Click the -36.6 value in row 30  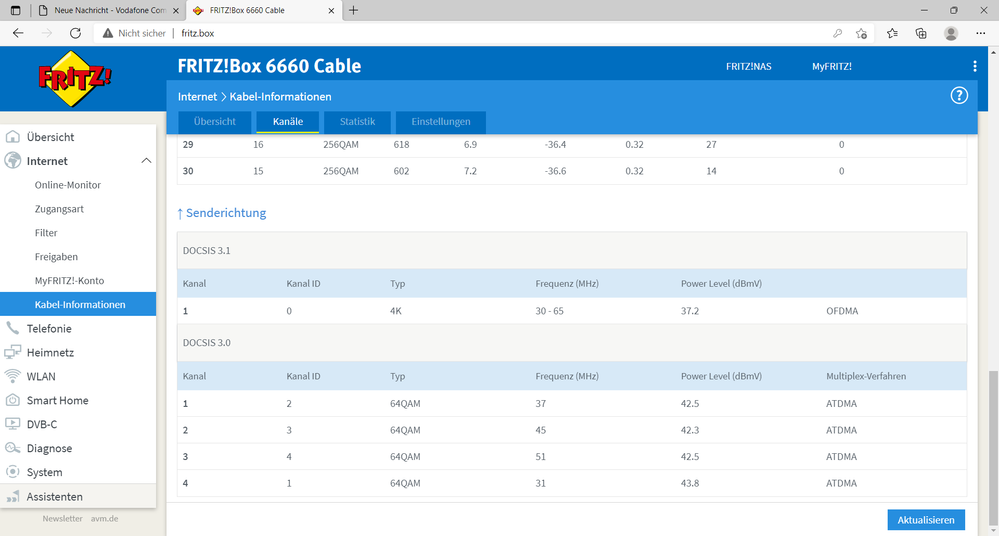click(556, 171)
